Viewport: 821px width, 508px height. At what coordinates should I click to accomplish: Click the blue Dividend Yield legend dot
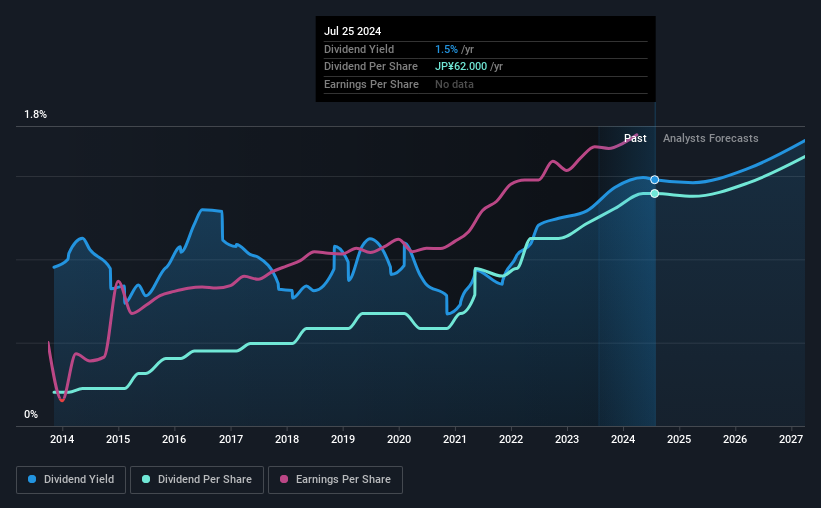32,479
